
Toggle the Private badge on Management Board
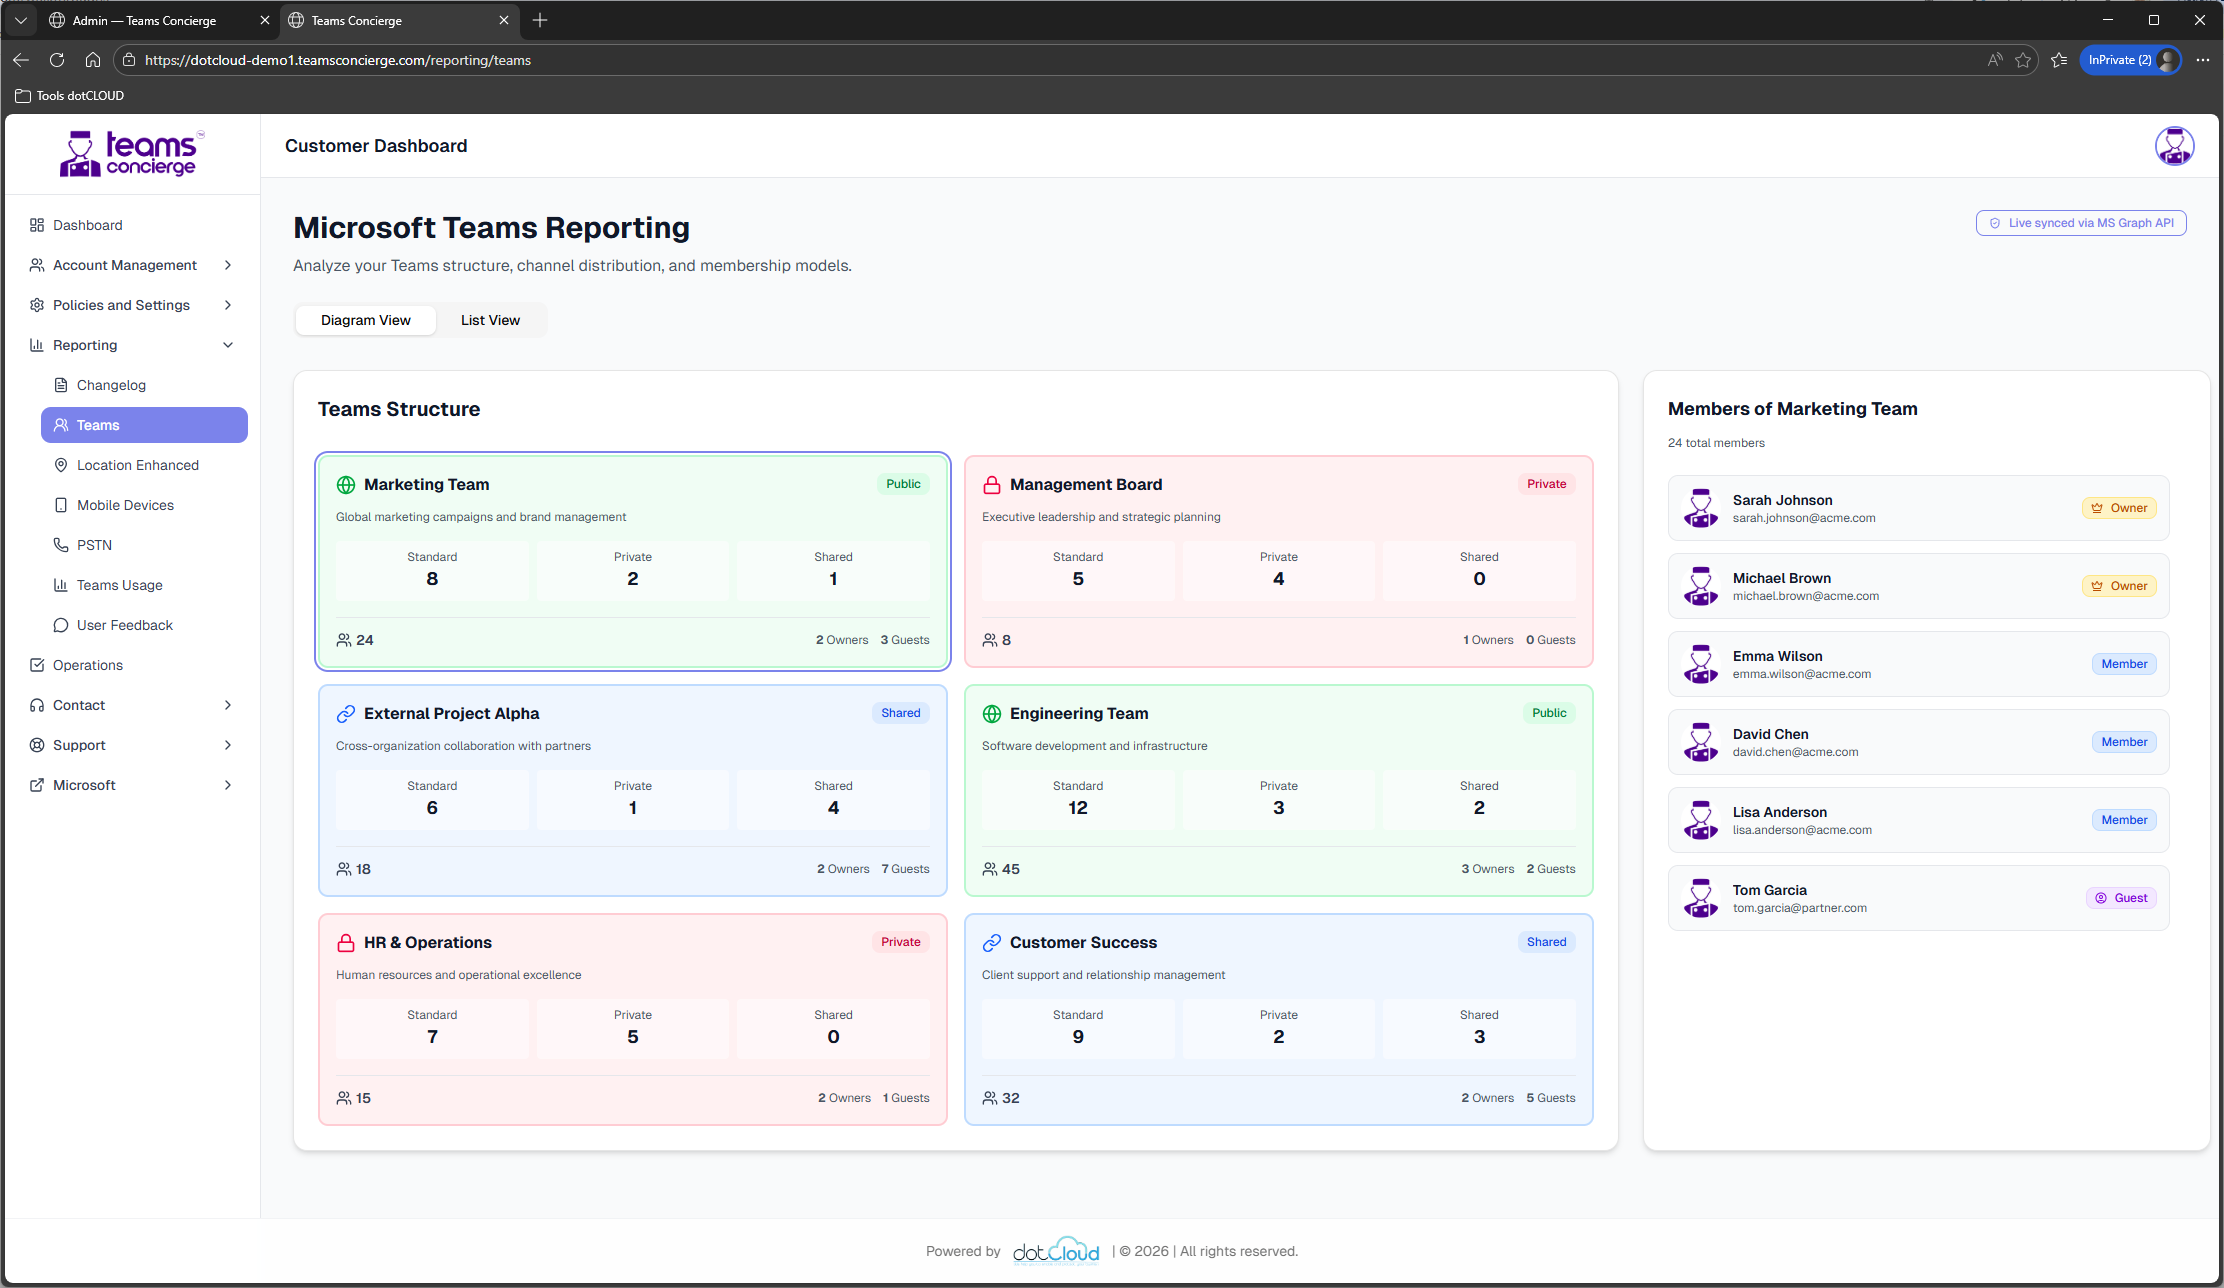[1546, 484]
